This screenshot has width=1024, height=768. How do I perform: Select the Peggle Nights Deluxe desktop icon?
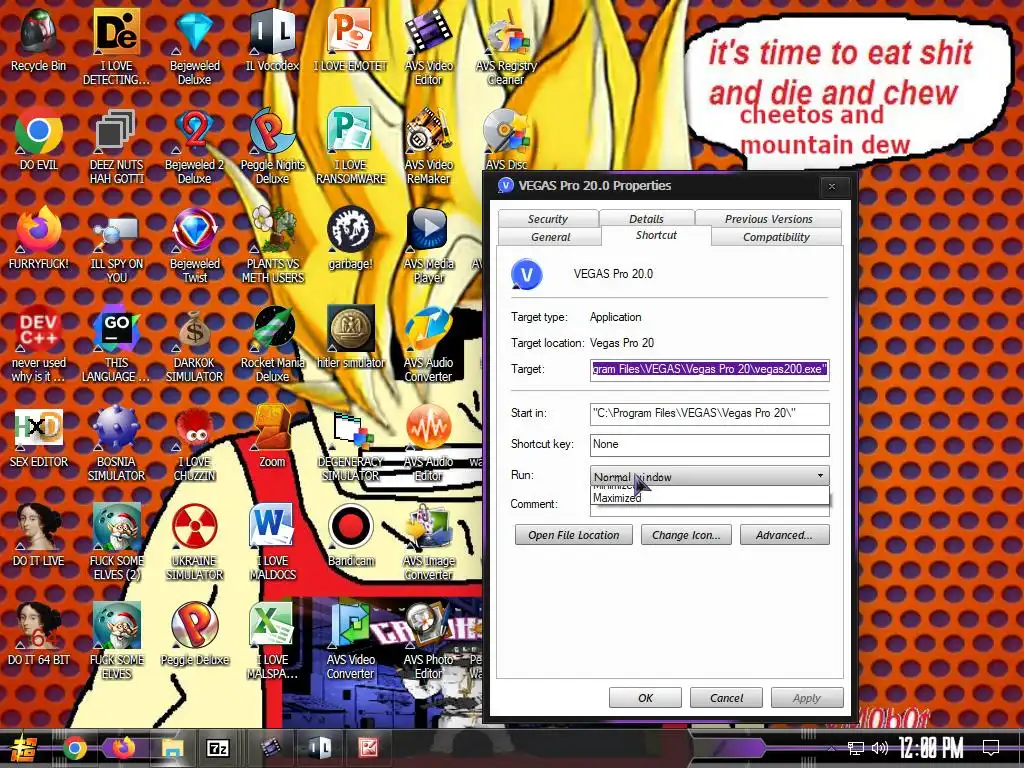pyautogui.click(x=272, y=146)
